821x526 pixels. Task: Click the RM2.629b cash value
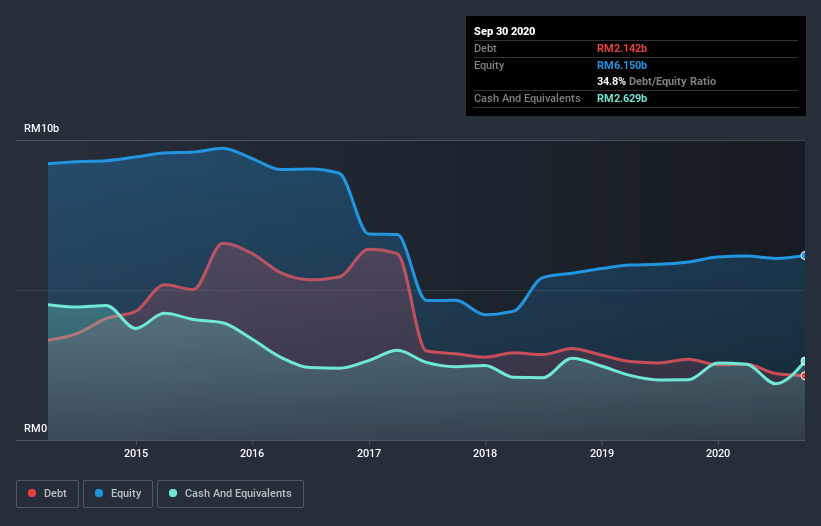[622, 98]
